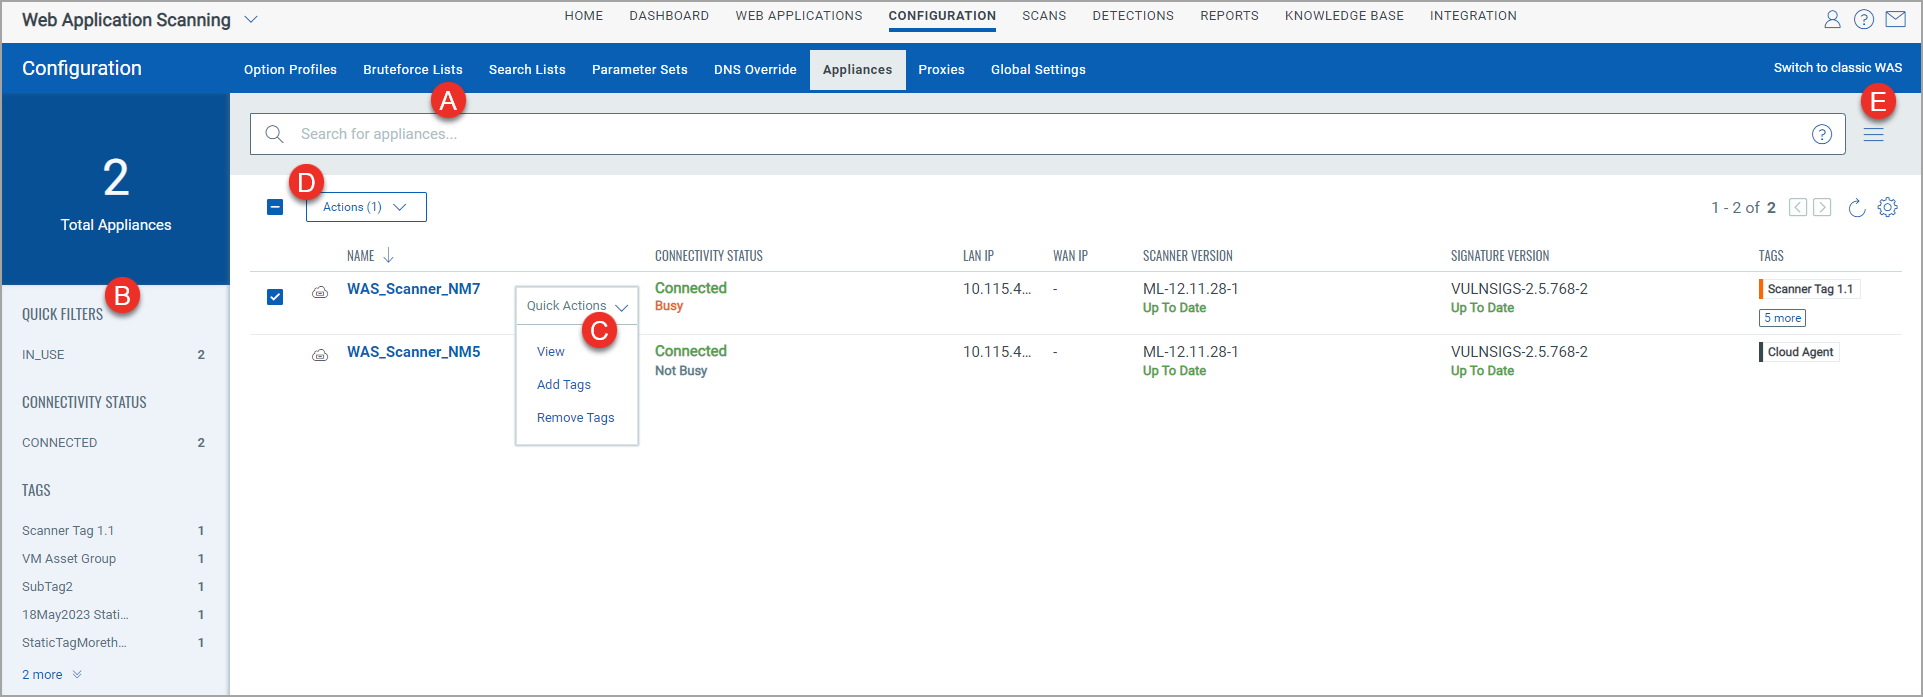Open the KNOWLEDGE BASE menu

coord(1344,16)
